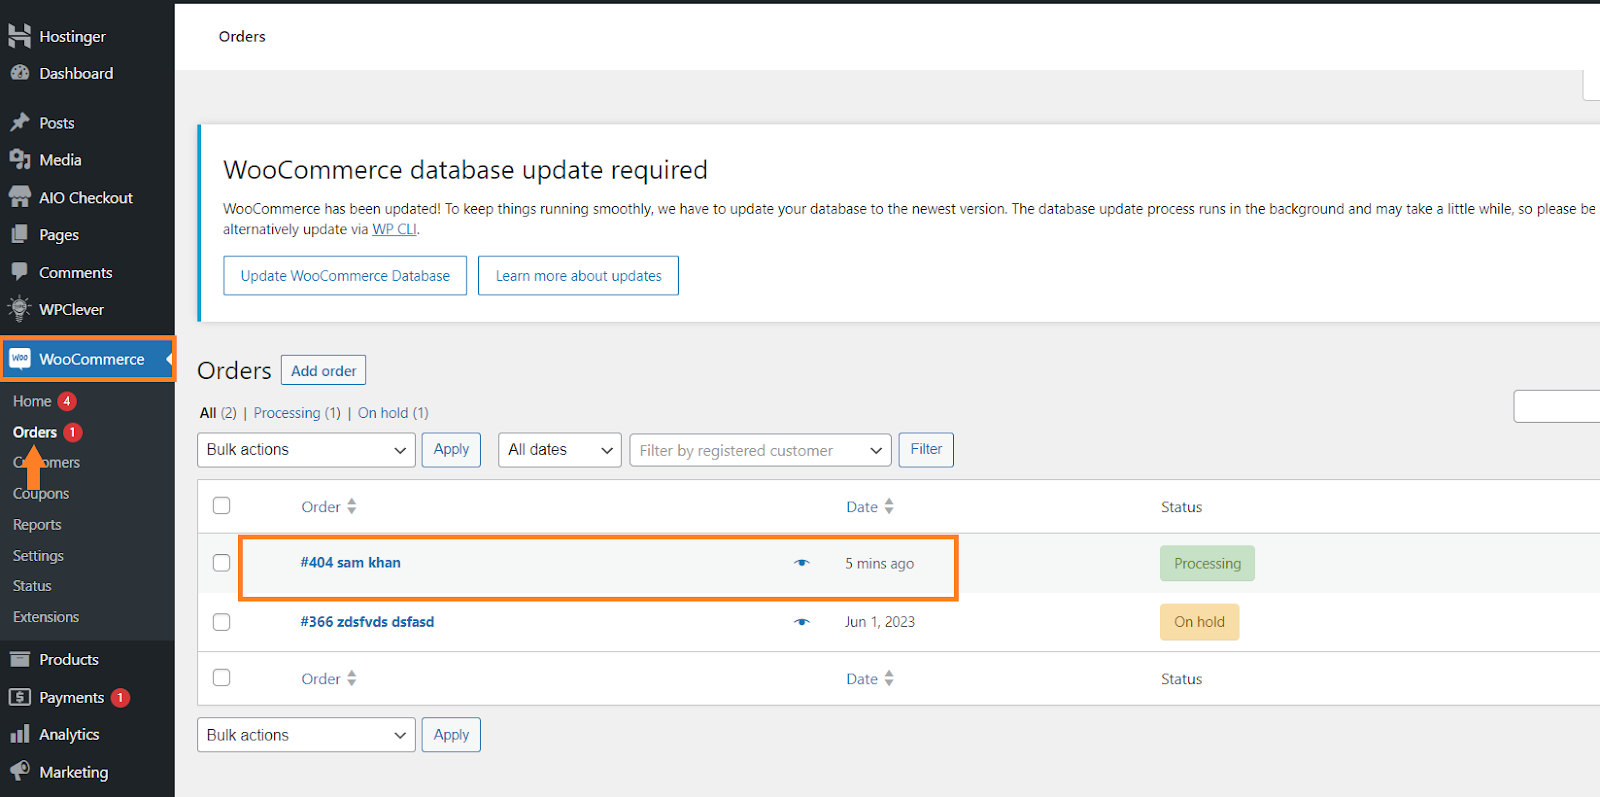
Task: Check select-all box in table header
Action: (x=222, y=506)
